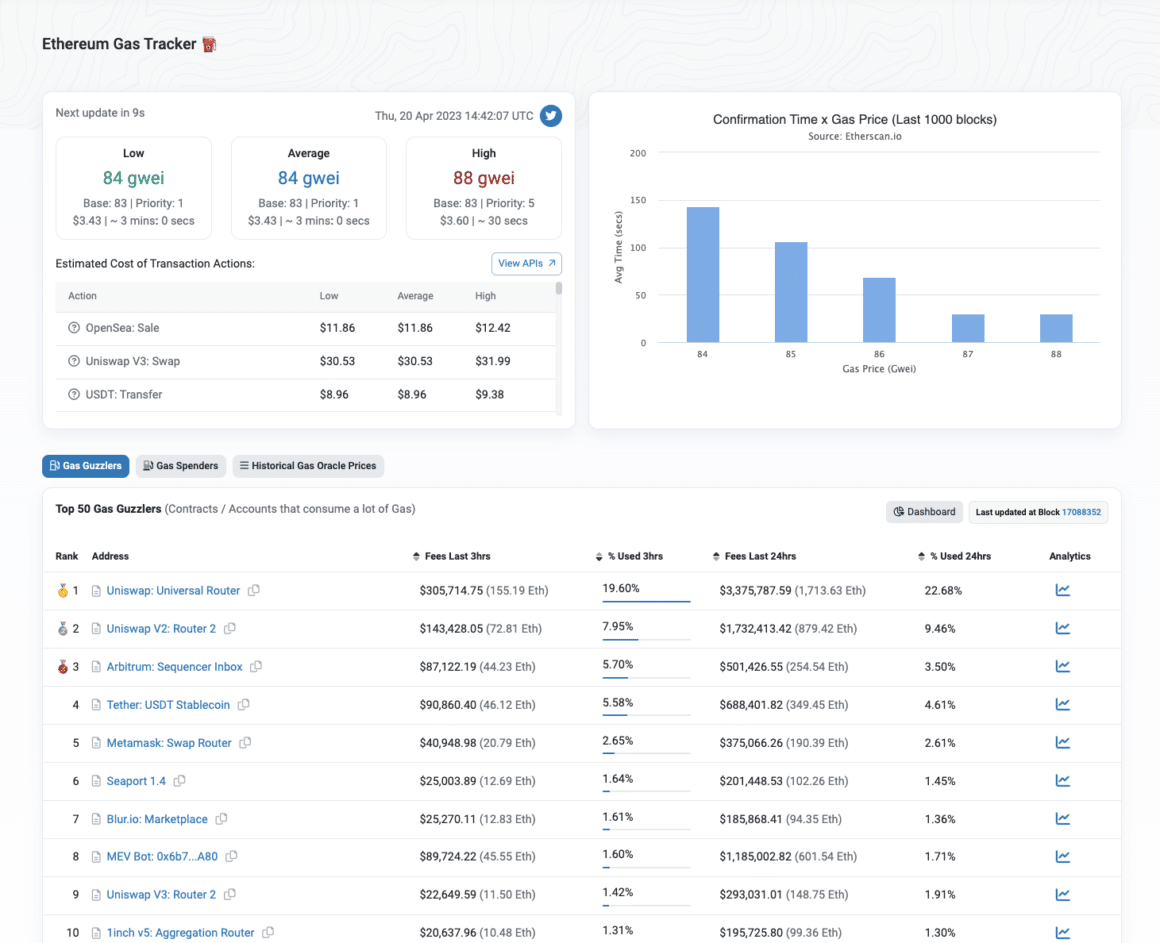1160x943 pixels.
Task: Click the Twitter share icon
Action: (550, 116)
